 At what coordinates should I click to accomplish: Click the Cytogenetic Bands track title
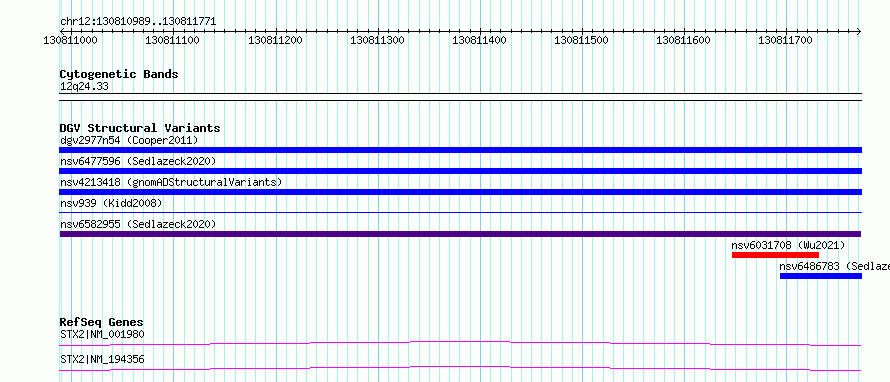click(x=119, y=74)
